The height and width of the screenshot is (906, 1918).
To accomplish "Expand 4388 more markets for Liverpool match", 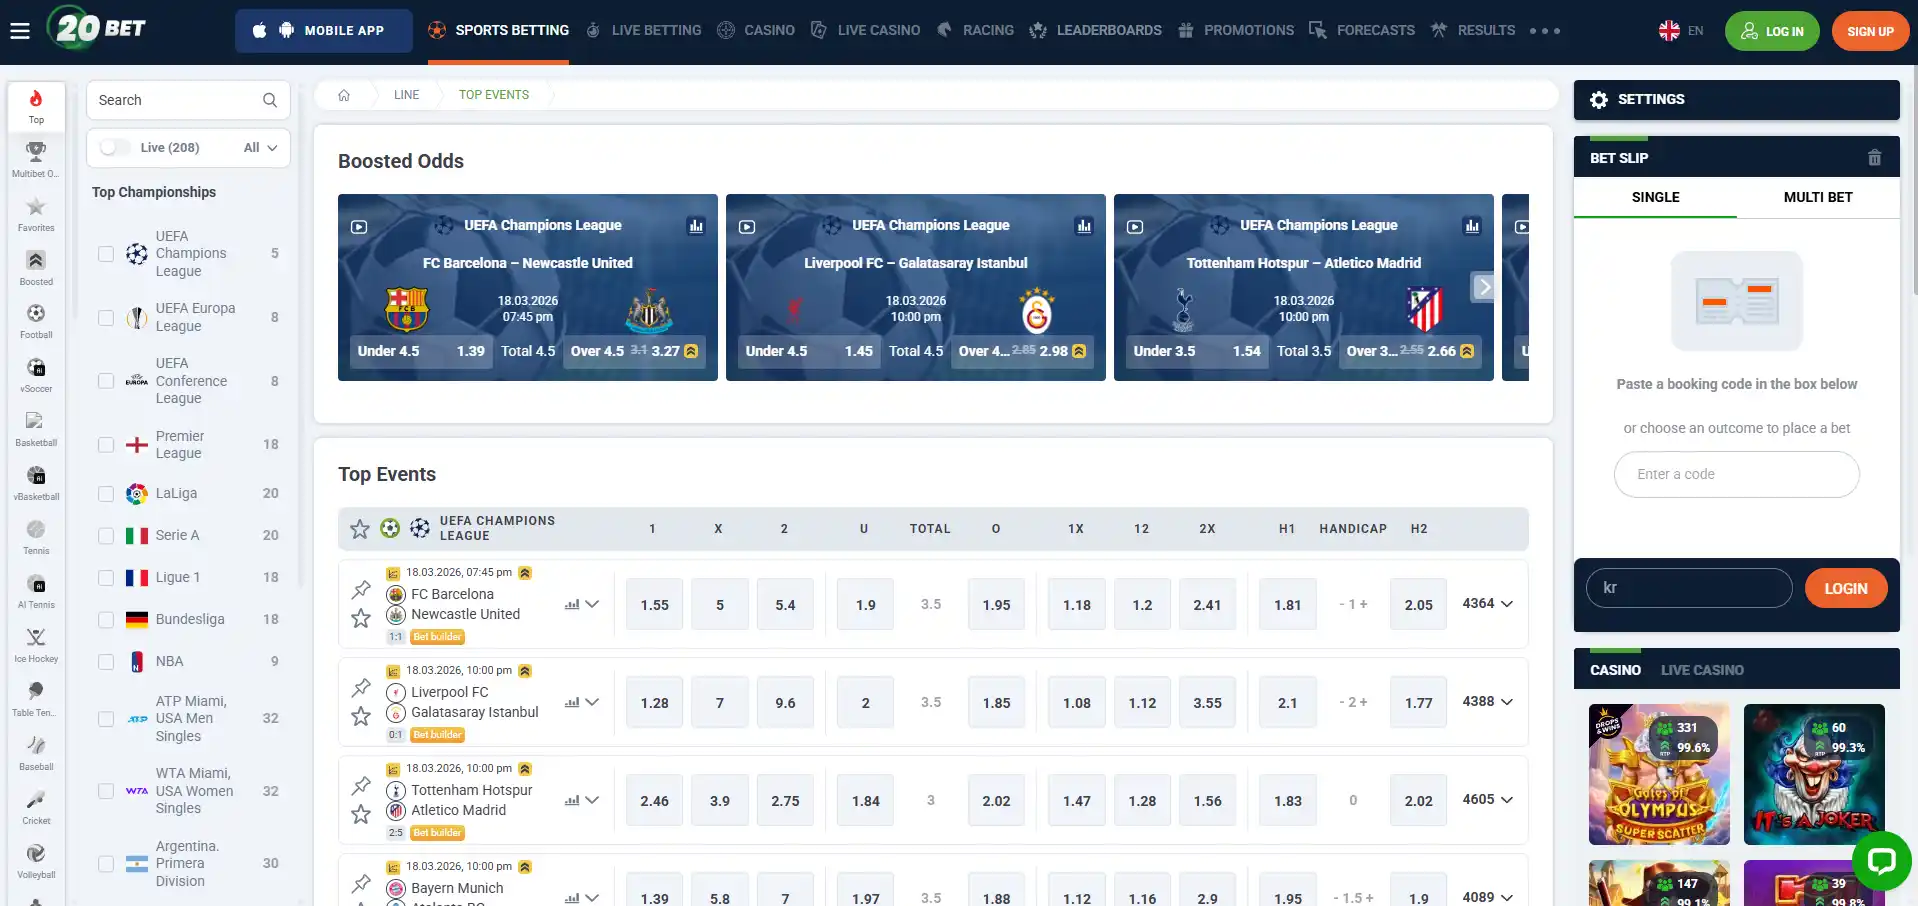I will point(1487,702).
